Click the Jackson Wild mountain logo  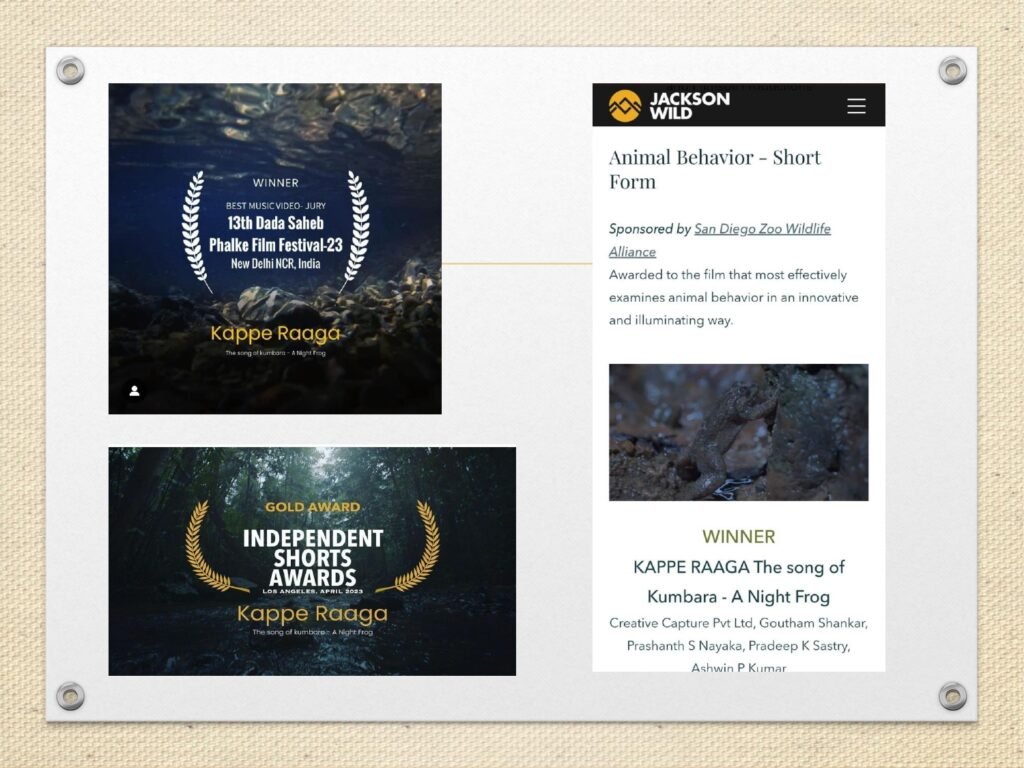click(625, 106)
